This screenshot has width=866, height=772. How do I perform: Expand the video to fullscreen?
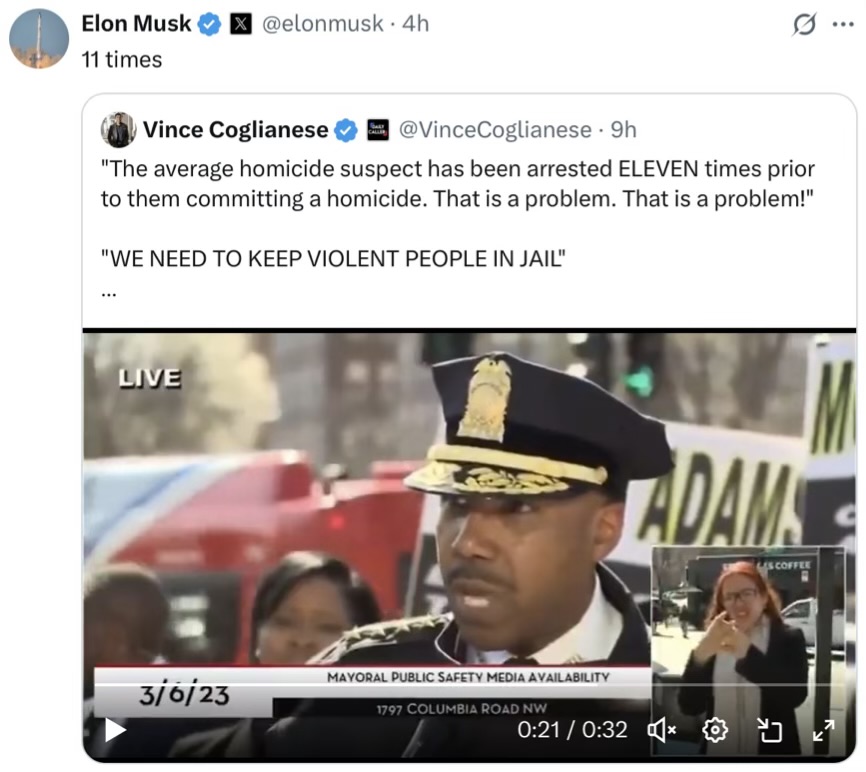point(823,731)
